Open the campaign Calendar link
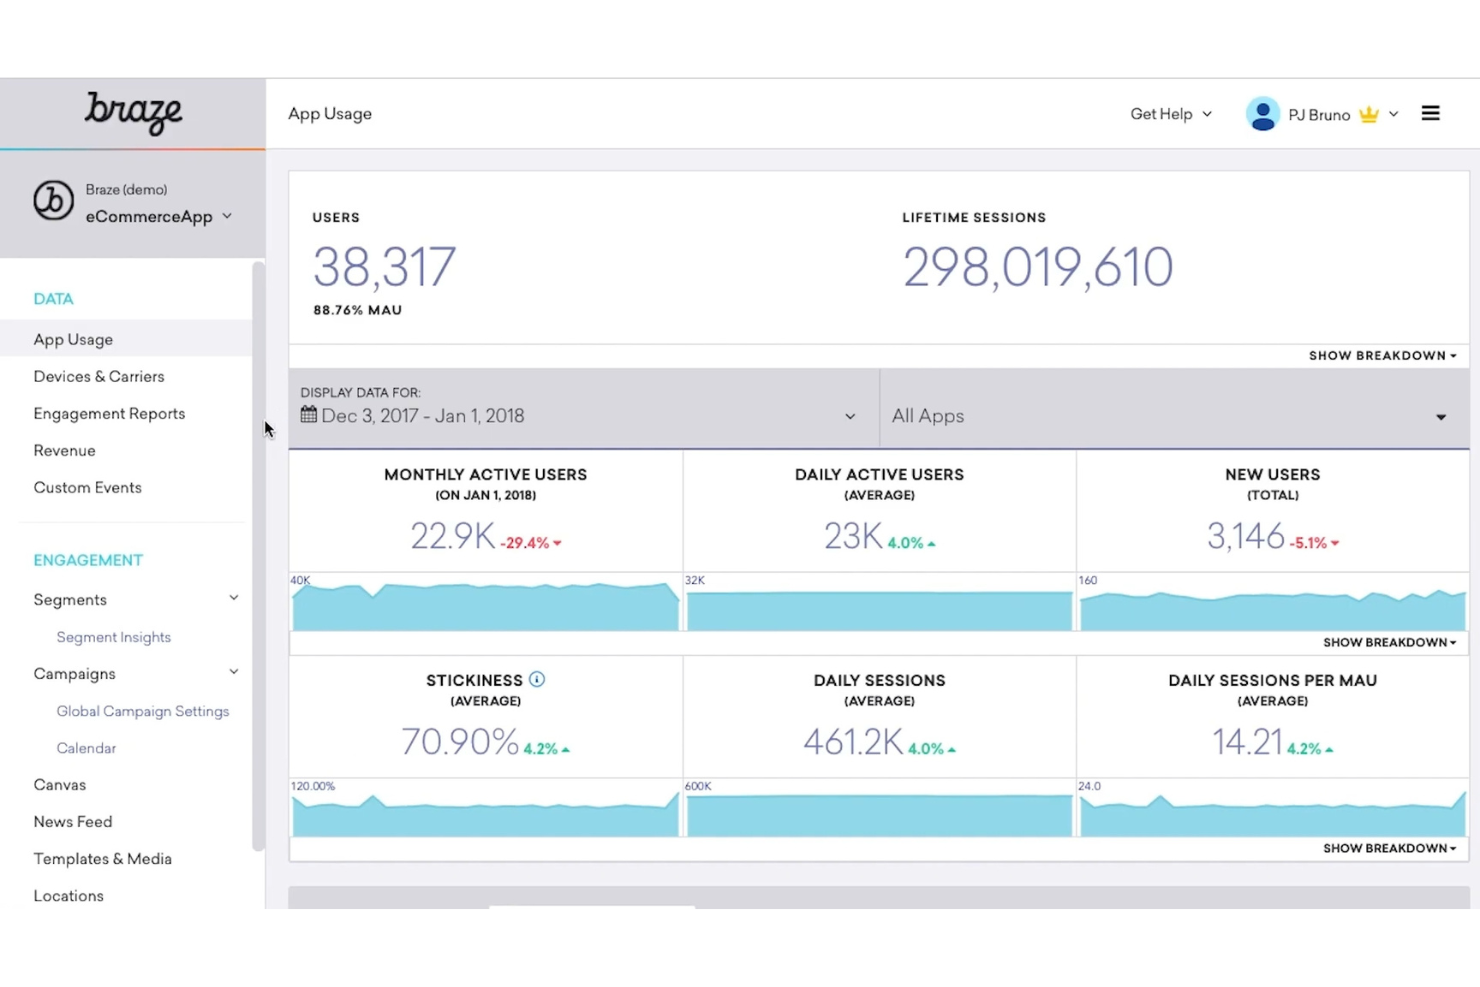 coord(86,748)
